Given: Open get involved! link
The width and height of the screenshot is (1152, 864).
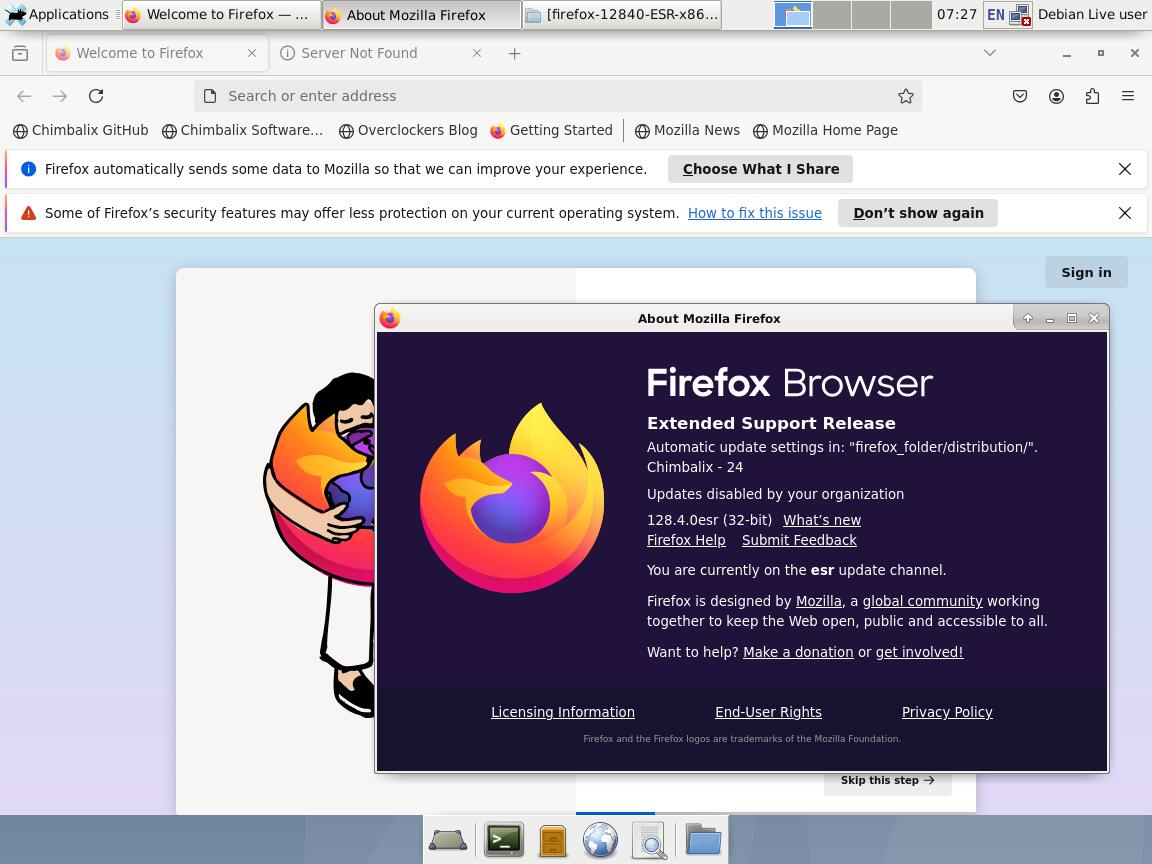Looking at the screenshot, I should [919, 652].
